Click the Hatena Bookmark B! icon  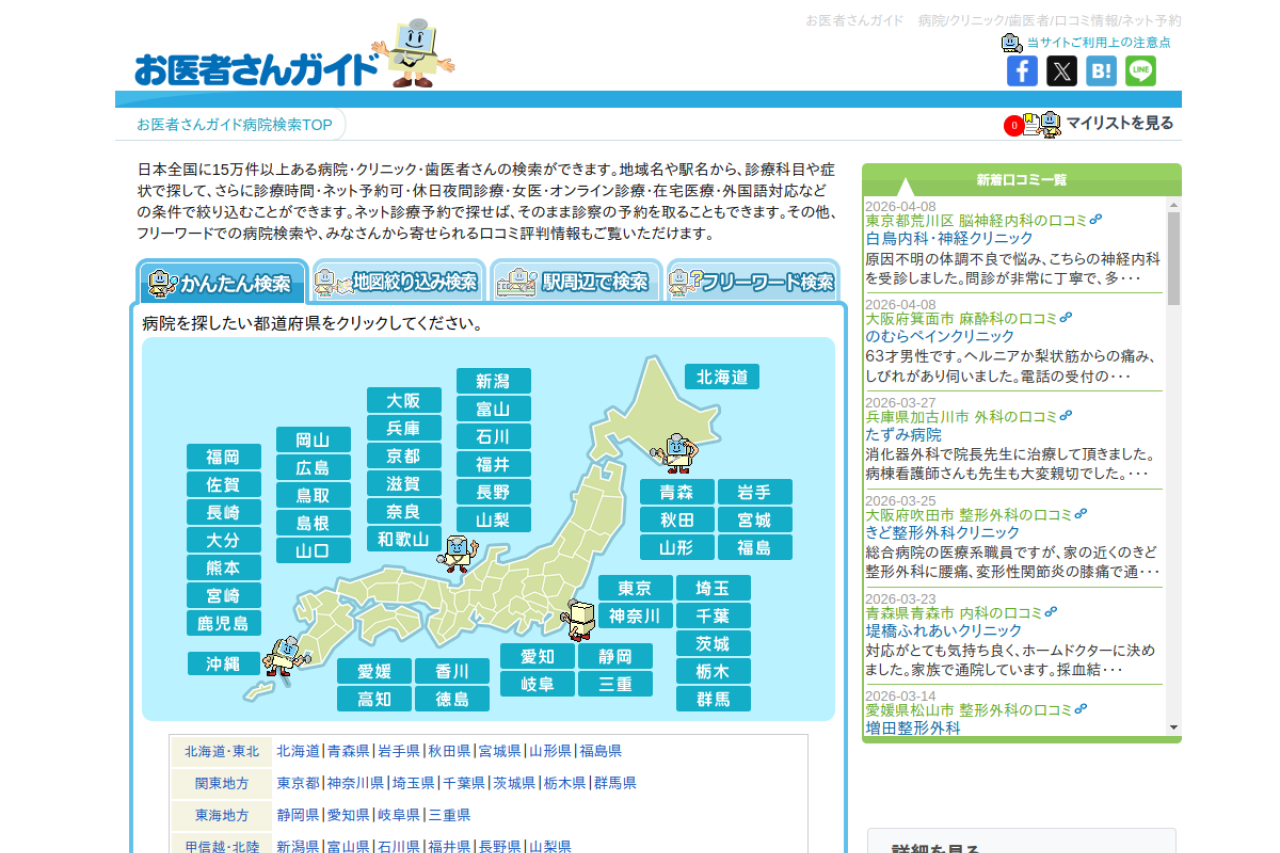(1101, 71)
